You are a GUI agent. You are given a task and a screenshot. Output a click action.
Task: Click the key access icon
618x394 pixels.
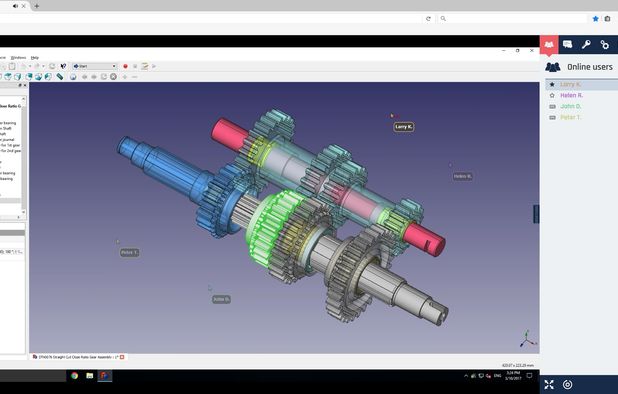pos(586,45)
